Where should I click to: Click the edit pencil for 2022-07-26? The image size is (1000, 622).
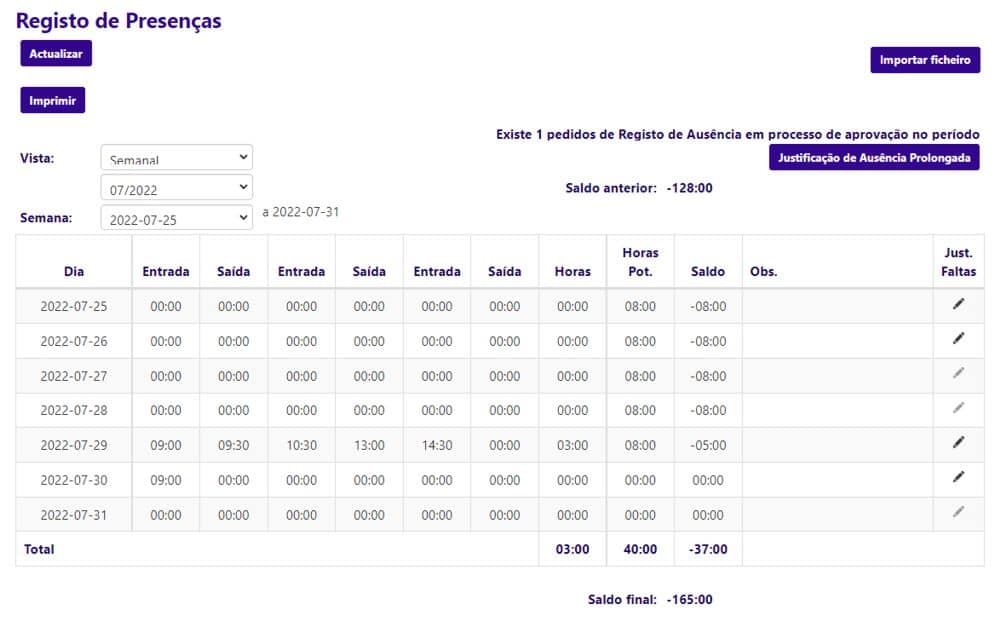click(x=958, y=339)
